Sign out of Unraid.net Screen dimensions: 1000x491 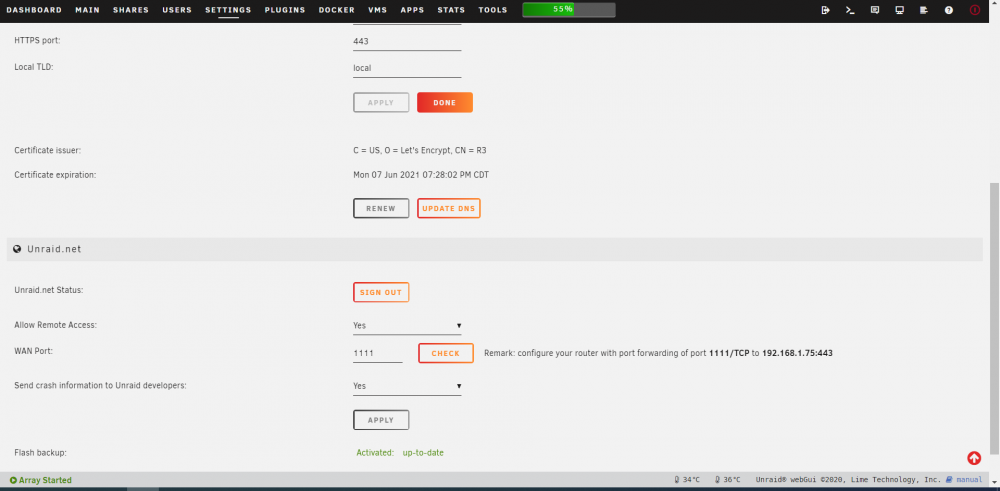pyautogui.click(x=381, y=293)
